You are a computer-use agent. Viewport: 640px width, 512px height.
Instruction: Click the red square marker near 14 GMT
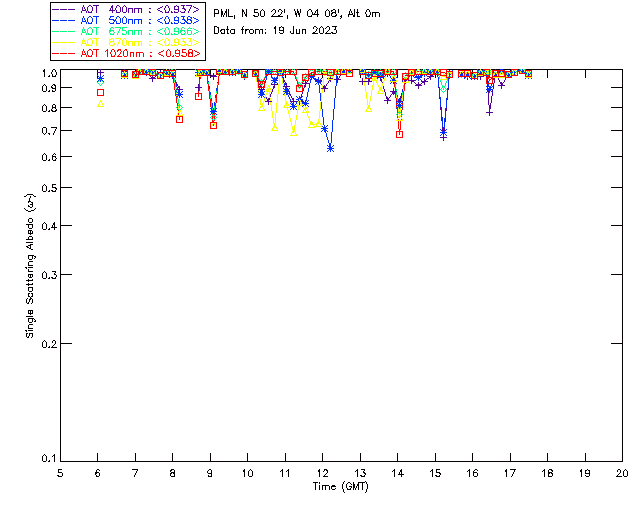coord(399,134)
